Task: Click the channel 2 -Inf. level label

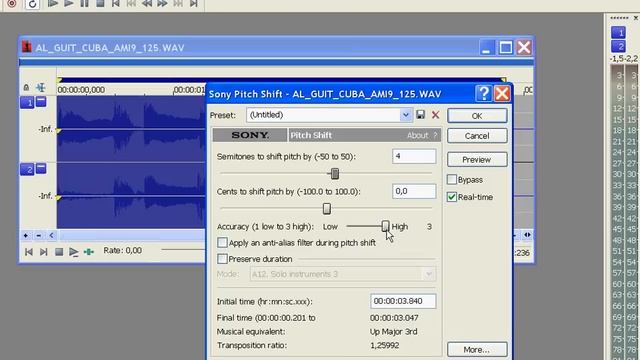Action: click(45, 196)
